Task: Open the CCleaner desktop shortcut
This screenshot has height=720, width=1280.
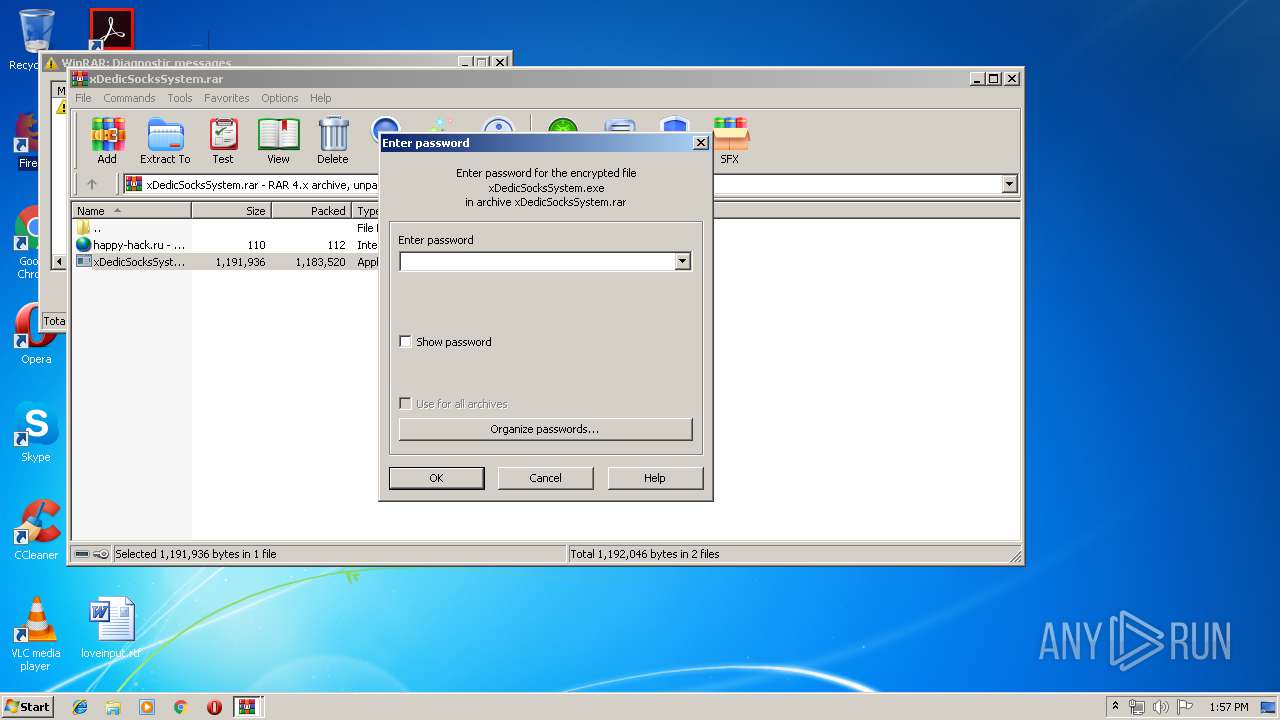Action: click(x=36, y=530)
